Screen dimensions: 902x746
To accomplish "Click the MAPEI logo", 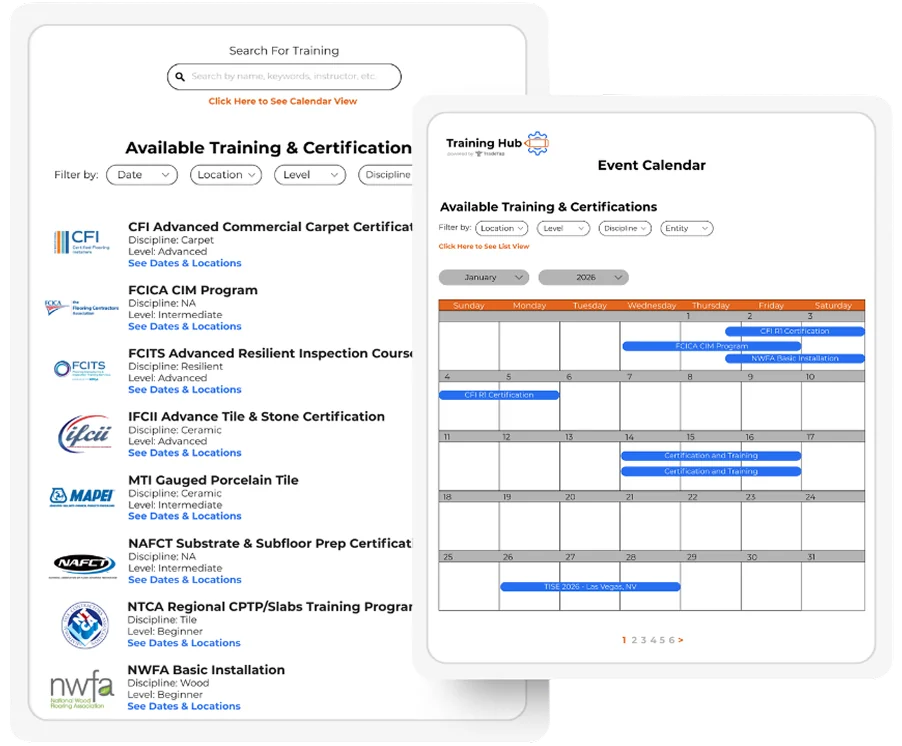I will [82, 497].
